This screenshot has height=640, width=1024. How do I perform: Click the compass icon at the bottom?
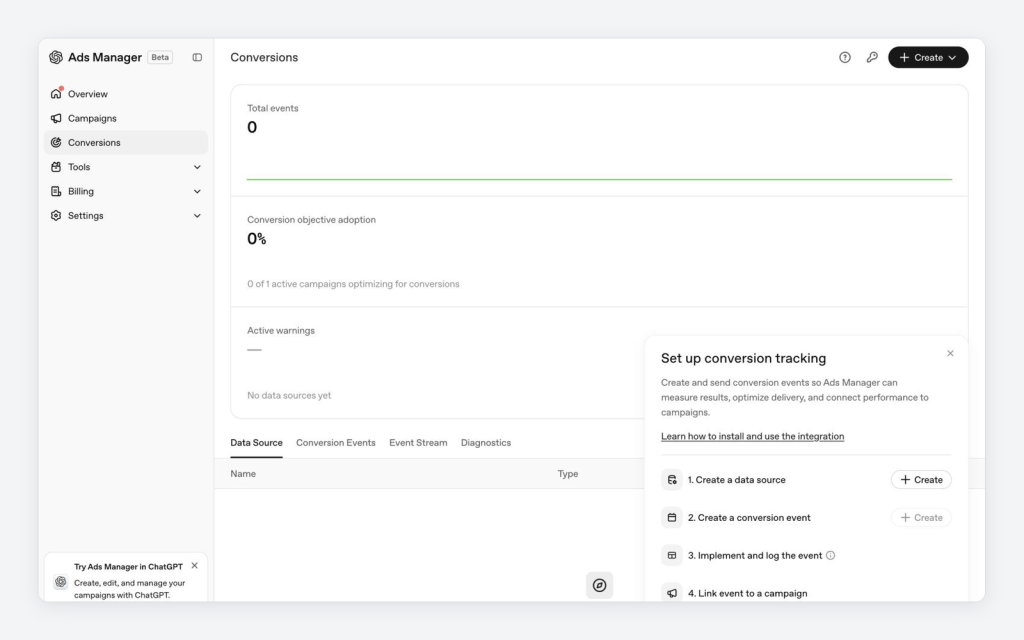[x=600, y=585]
